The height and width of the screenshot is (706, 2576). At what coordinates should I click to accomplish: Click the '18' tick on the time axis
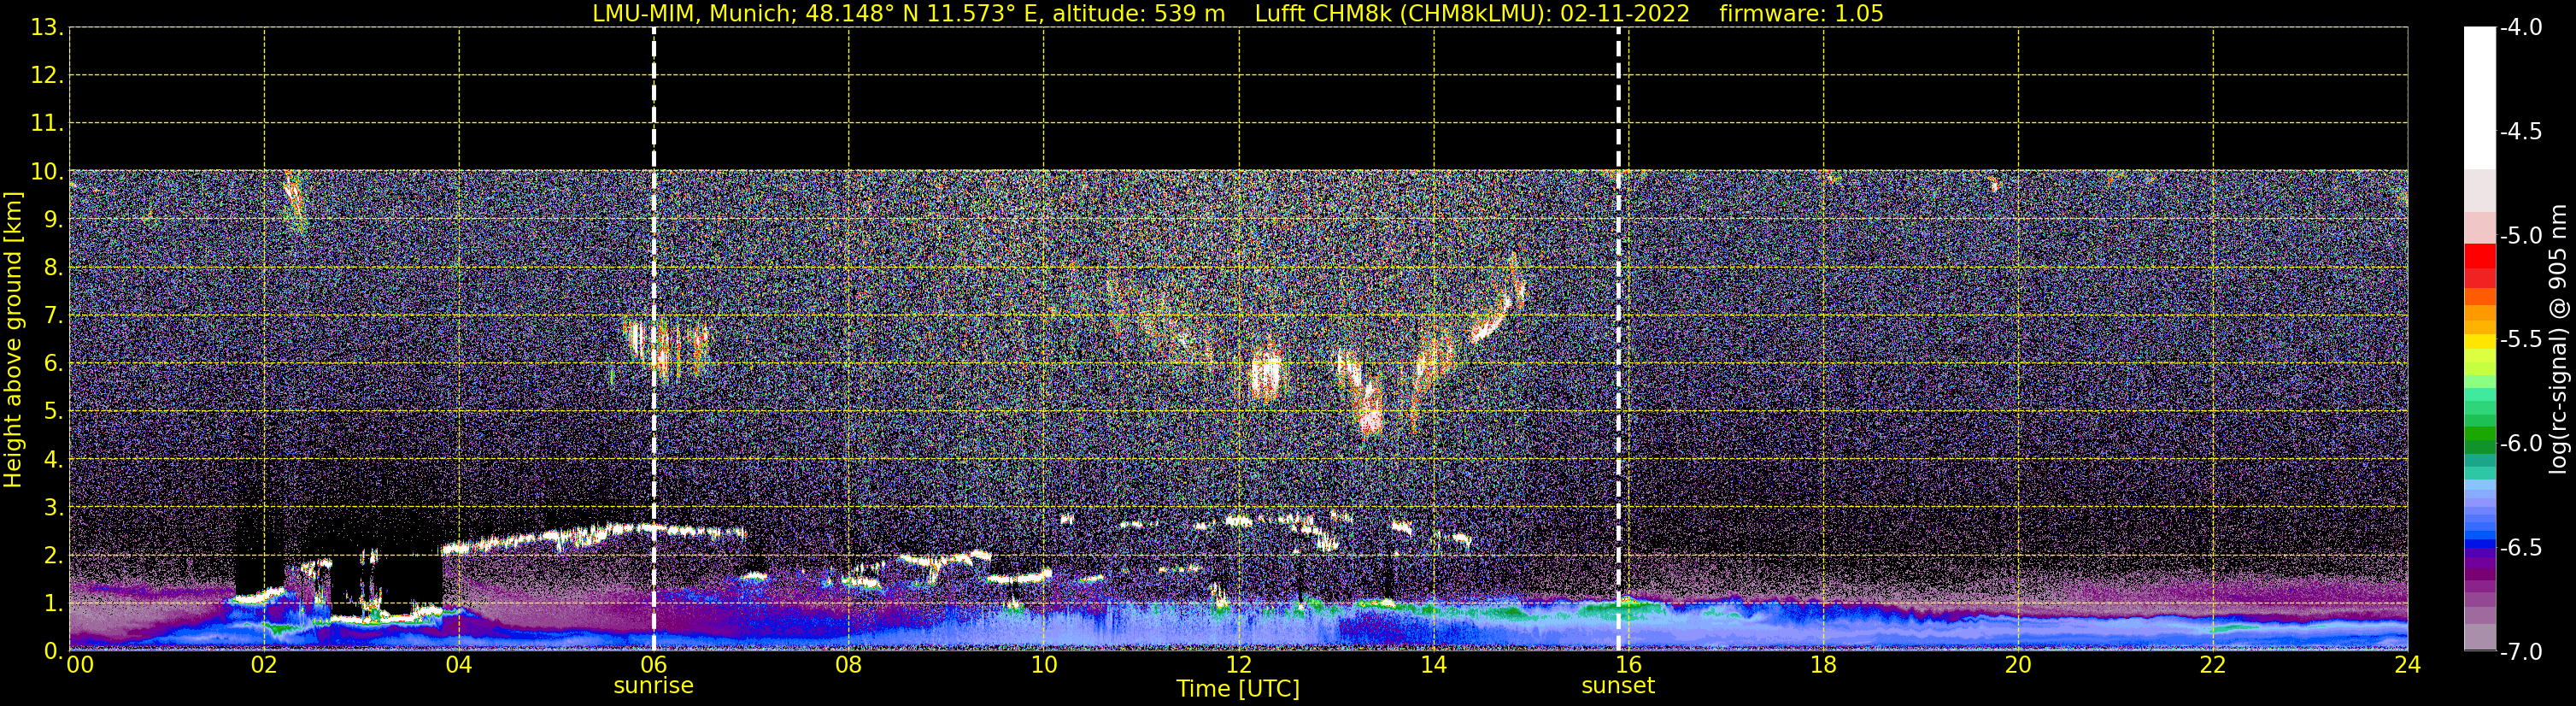pos(1823,665)
